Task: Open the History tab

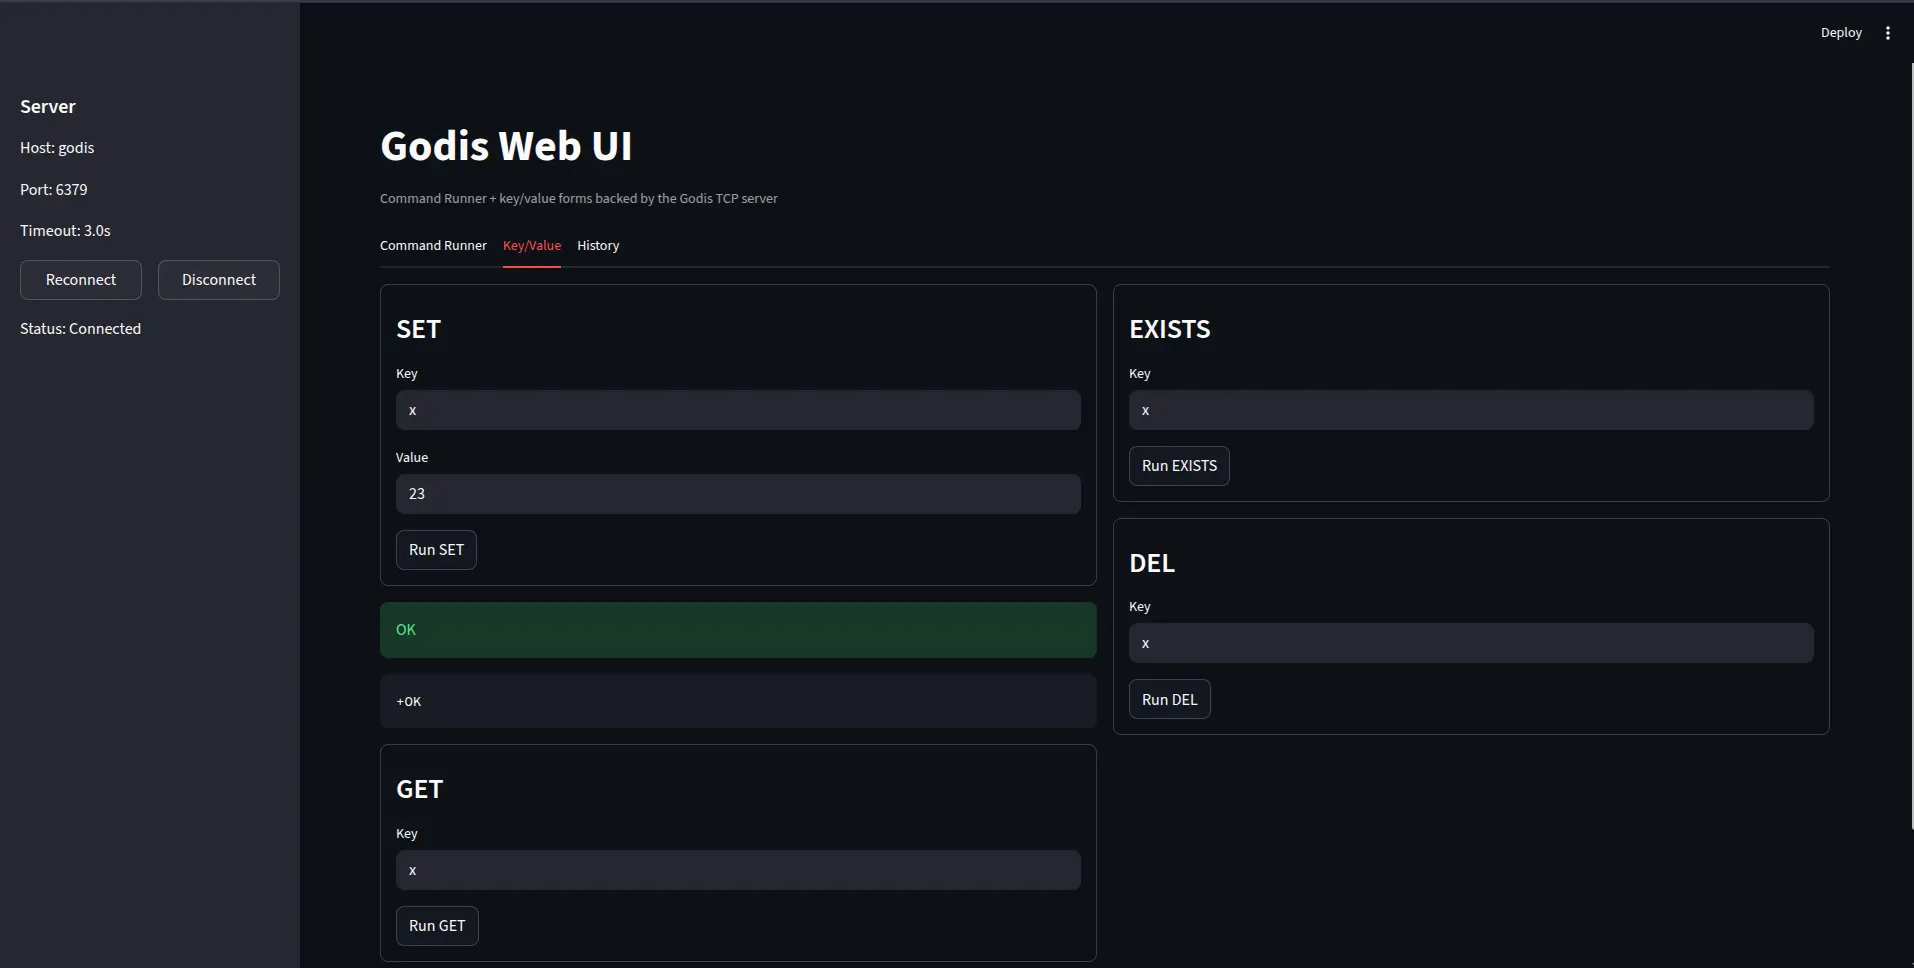Action: coord(598,246)
